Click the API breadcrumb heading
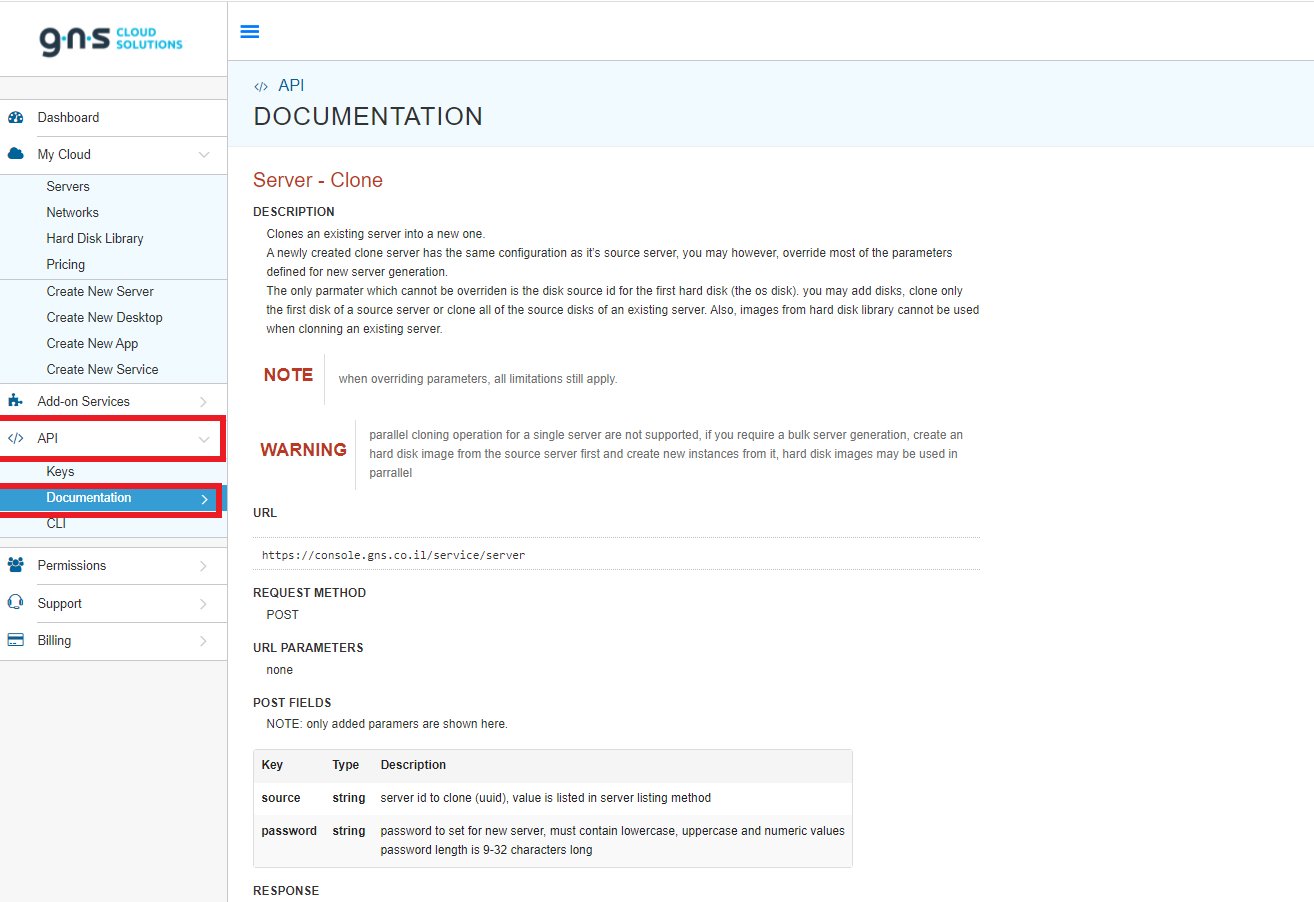This screenshot has width=1314, height=902. coord(291,86)
